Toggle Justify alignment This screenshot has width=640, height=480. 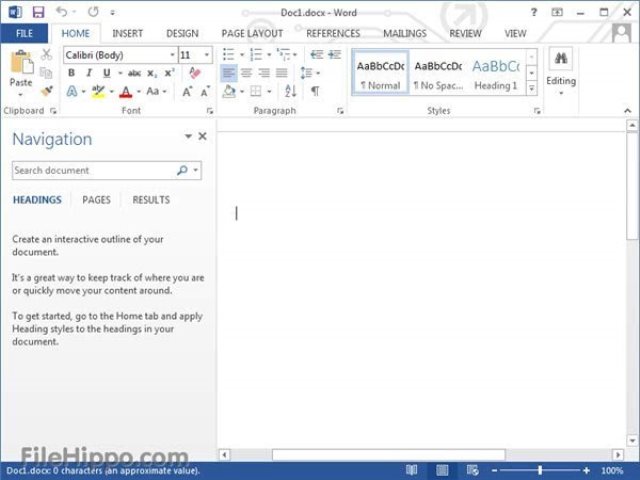click(282, 73)
